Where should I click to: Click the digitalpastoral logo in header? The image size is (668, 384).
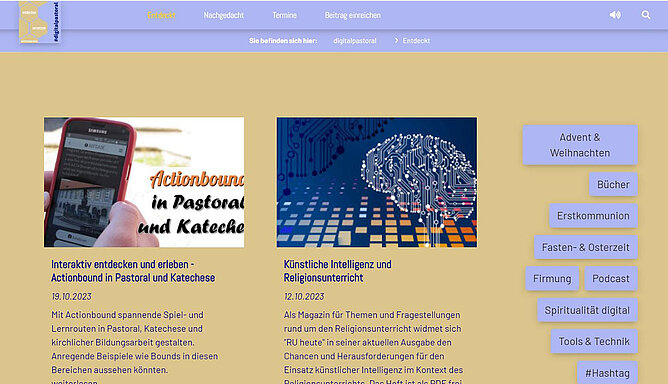pyautogui.click(x=39, y=22)
